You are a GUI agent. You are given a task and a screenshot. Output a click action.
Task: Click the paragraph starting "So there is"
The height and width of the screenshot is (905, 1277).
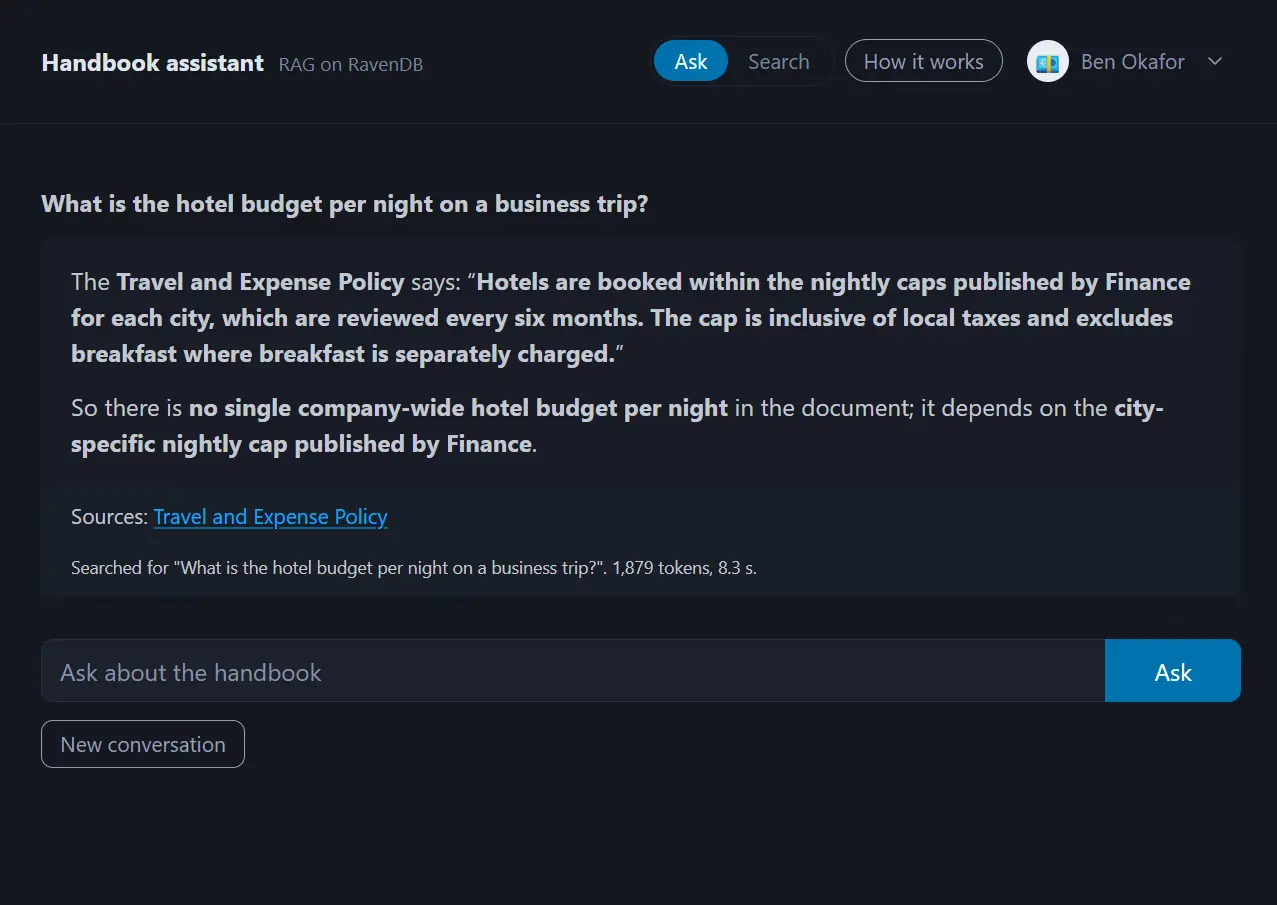617,426
